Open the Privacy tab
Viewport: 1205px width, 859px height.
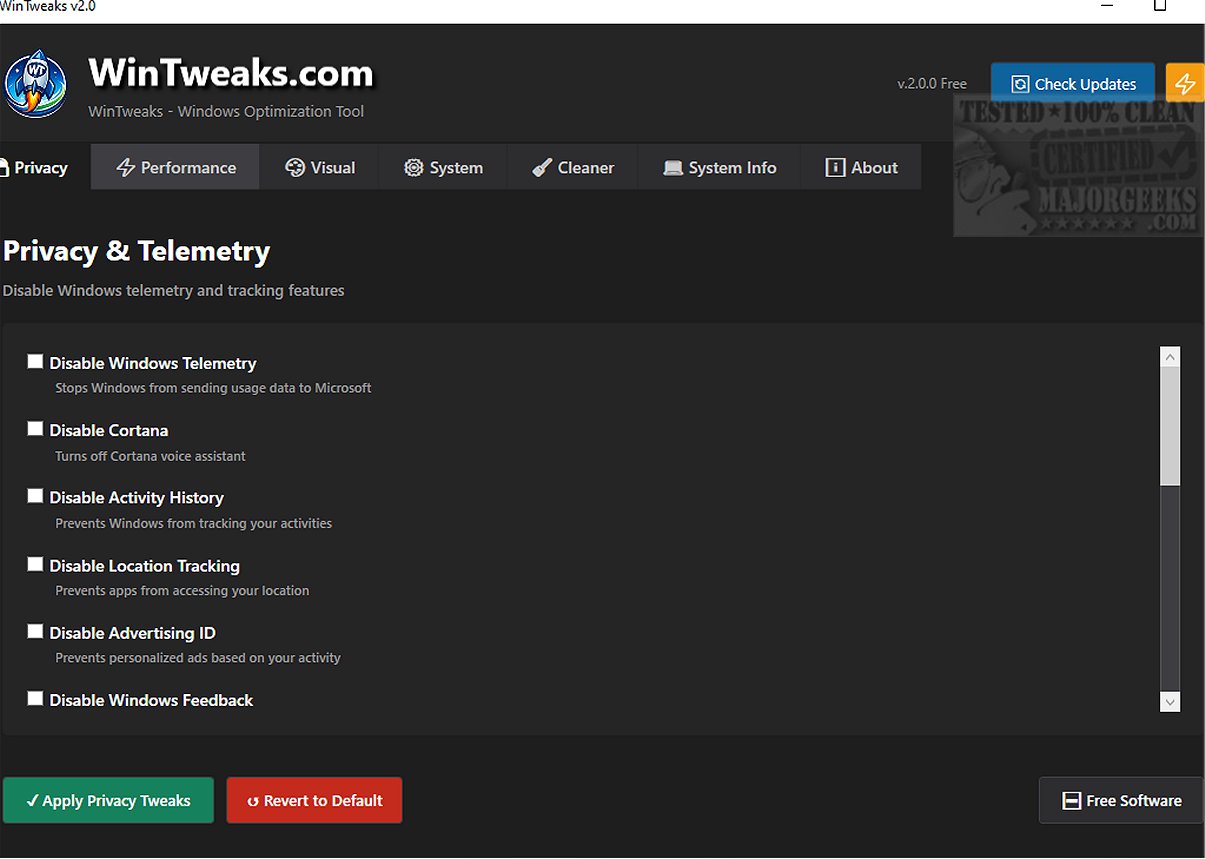pos(38,167)
